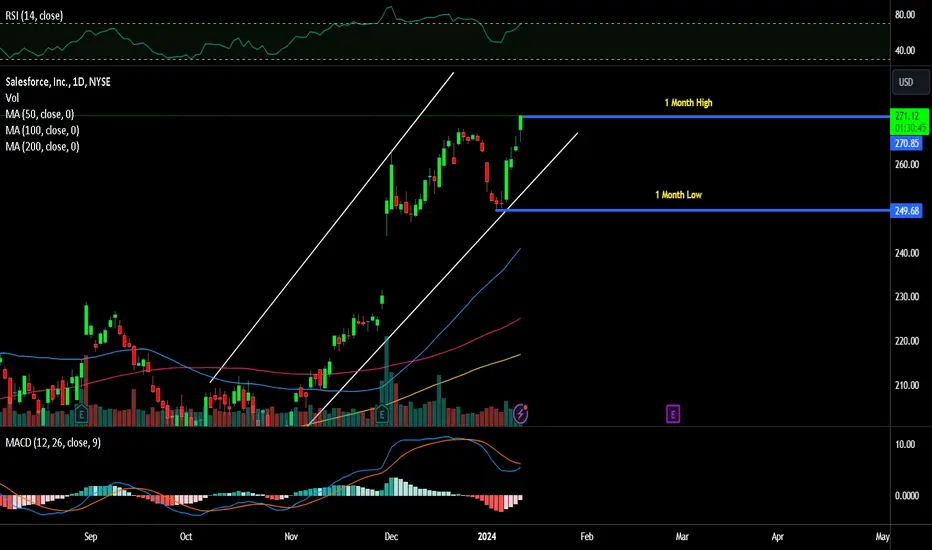This screenshot has height=550, width=932.
Task: Click the 40.00 RSI scale label
Action: tap(905, 51)
